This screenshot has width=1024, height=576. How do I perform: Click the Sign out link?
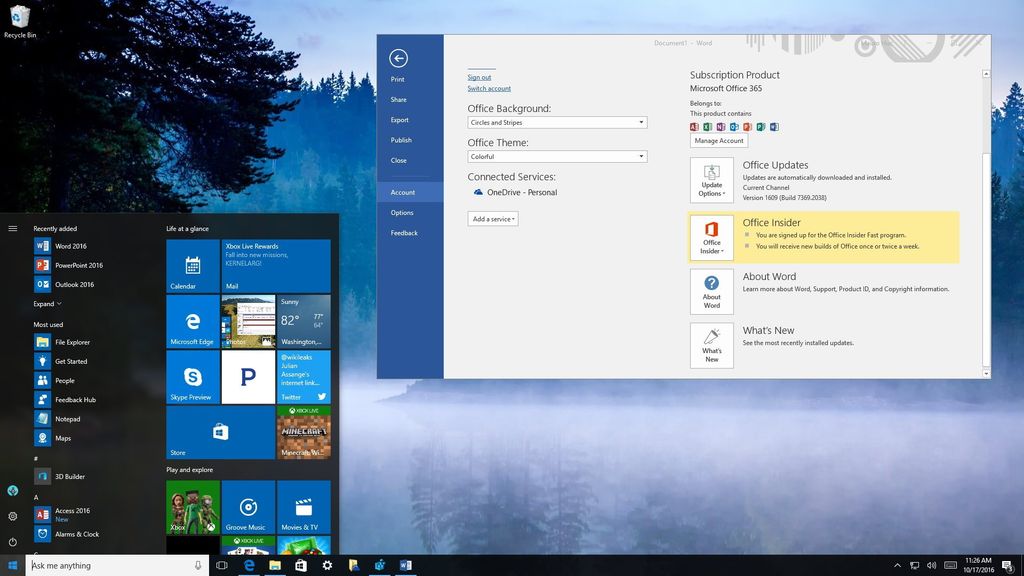(x=479, y=77)
